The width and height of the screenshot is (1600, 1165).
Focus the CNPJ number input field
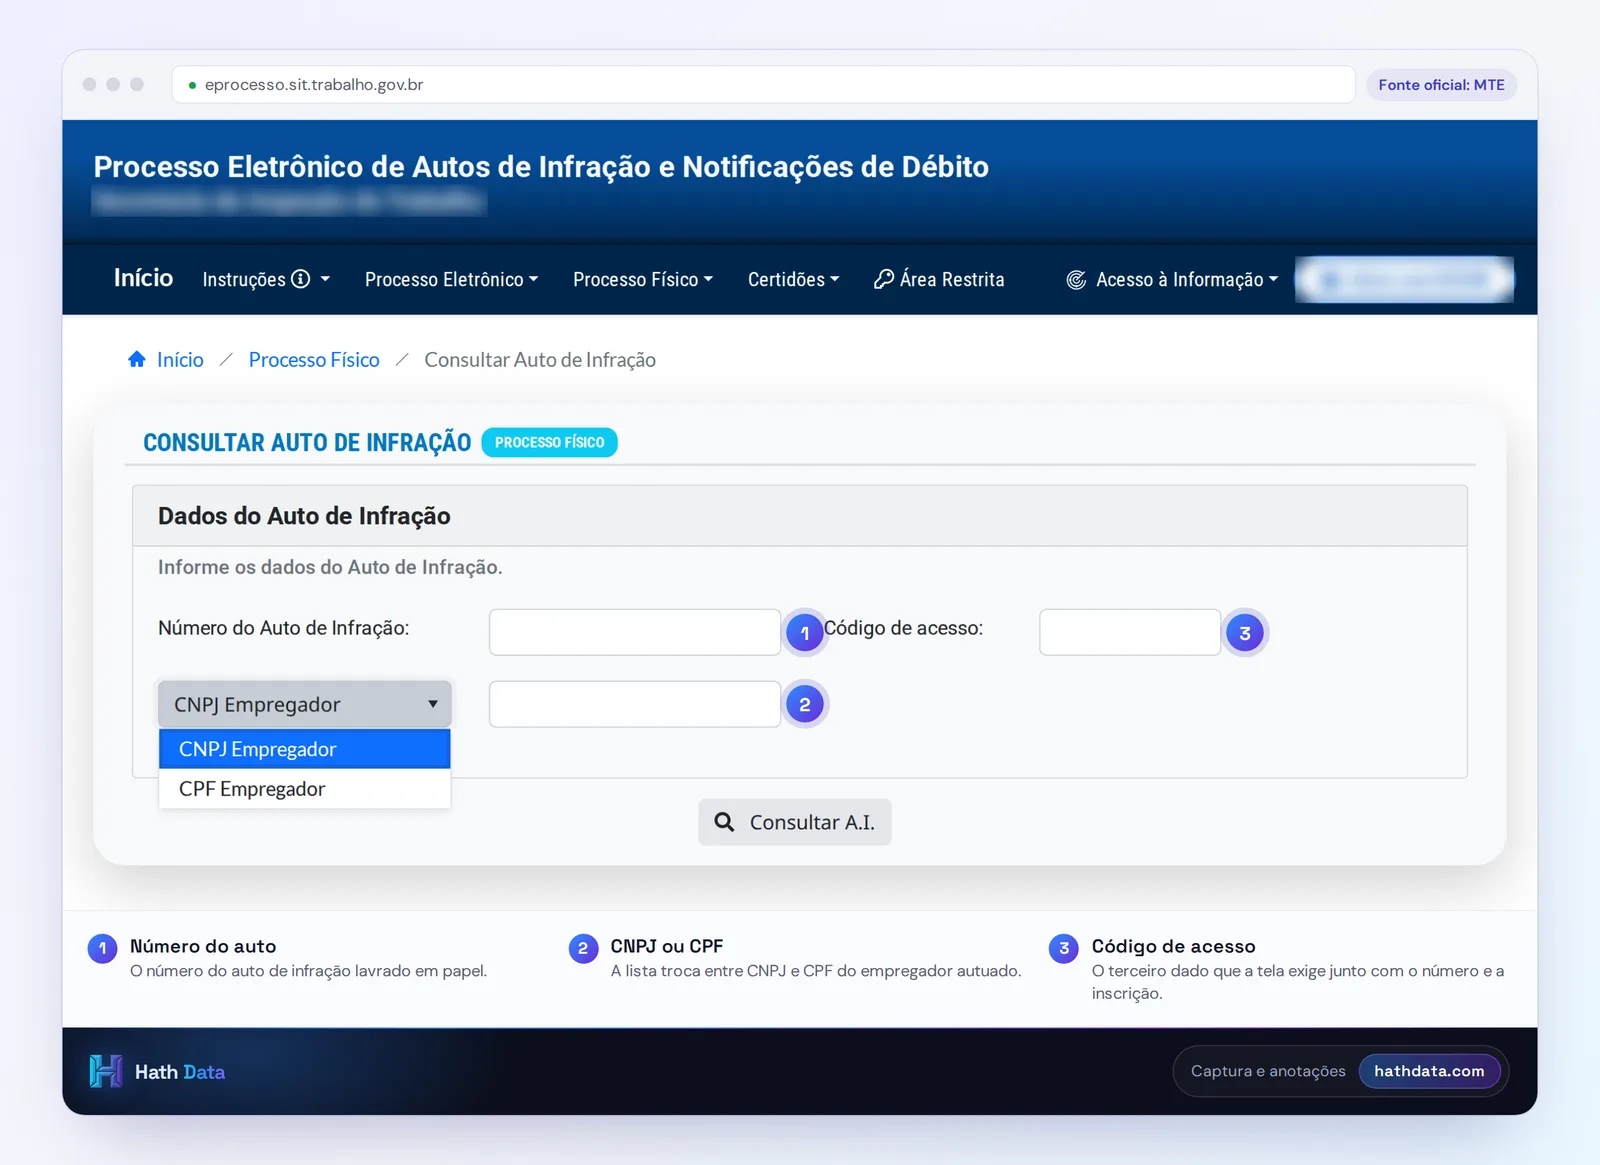coord(635,704)
